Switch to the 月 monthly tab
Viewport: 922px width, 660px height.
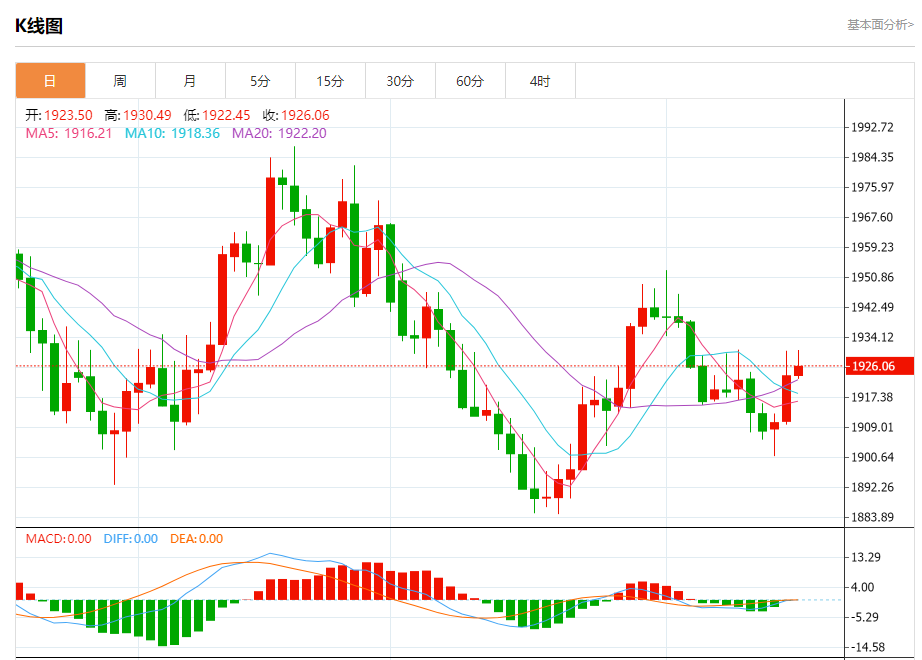point(191,81)
